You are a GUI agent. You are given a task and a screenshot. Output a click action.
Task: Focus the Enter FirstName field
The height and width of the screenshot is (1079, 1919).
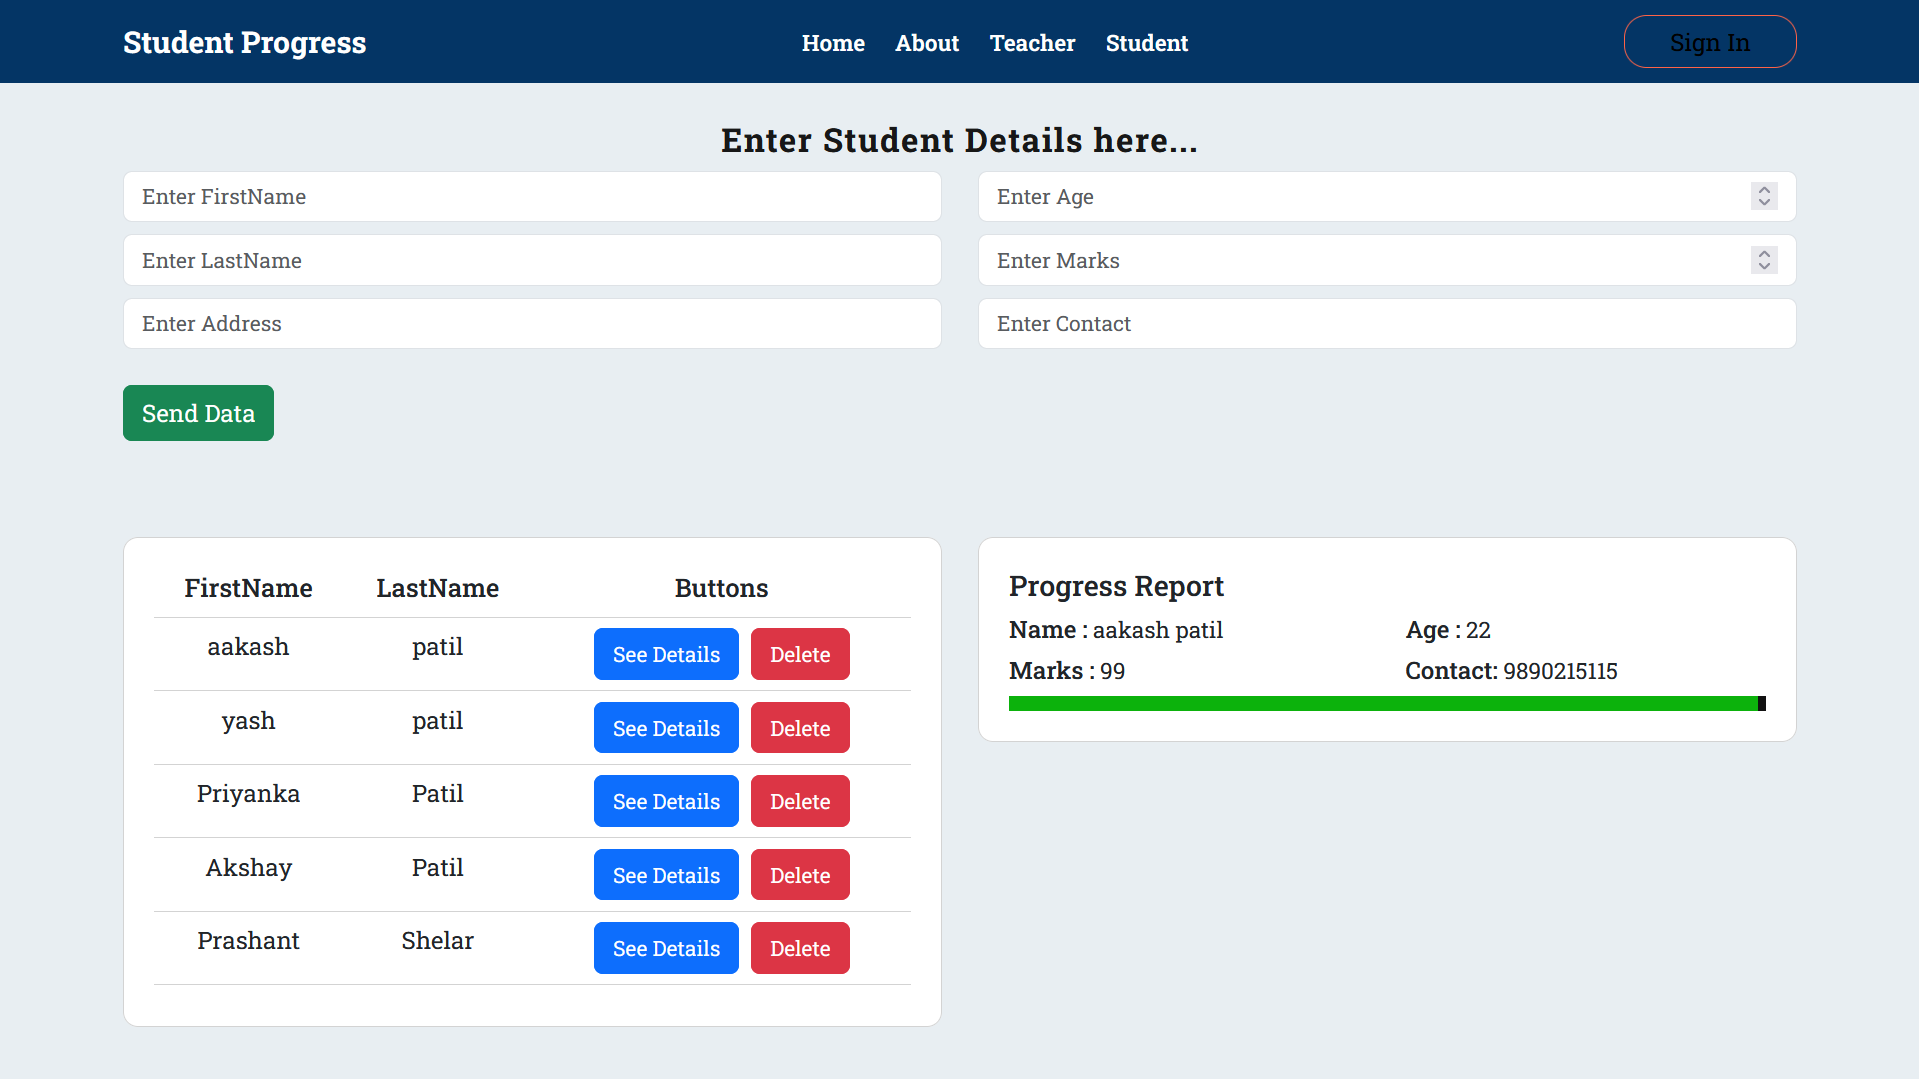(x=532, y=197)
